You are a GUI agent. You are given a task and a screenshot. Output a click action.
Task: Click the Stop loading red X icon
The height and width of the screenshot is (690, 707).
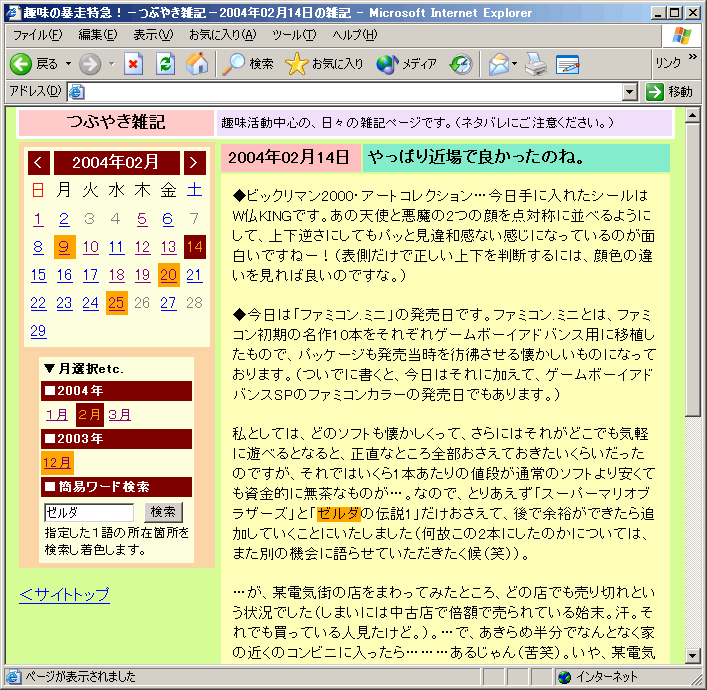pos(133,64)
